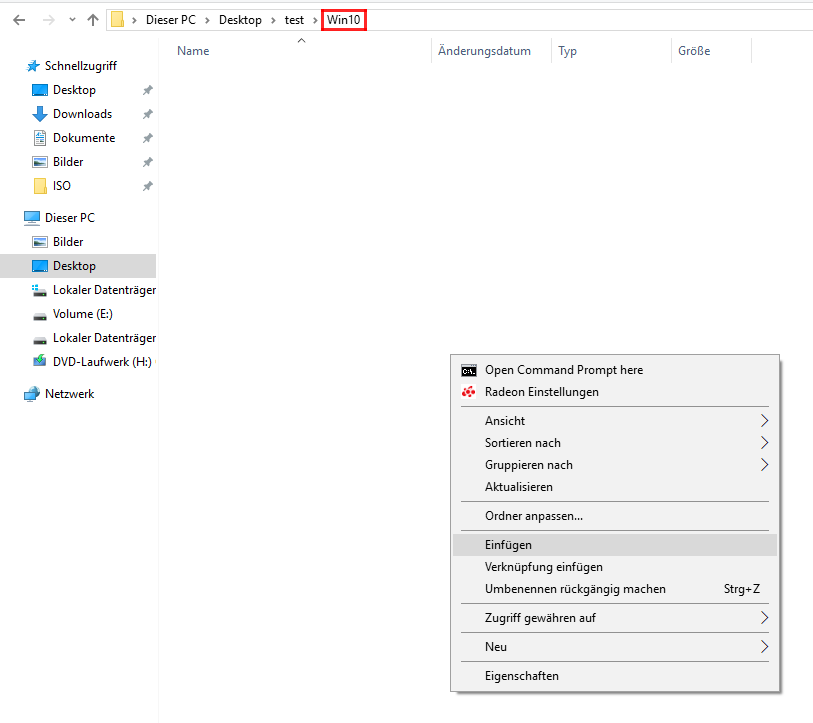
Task: Open Dokumente in the sidebar
Action: click(84, 138)
